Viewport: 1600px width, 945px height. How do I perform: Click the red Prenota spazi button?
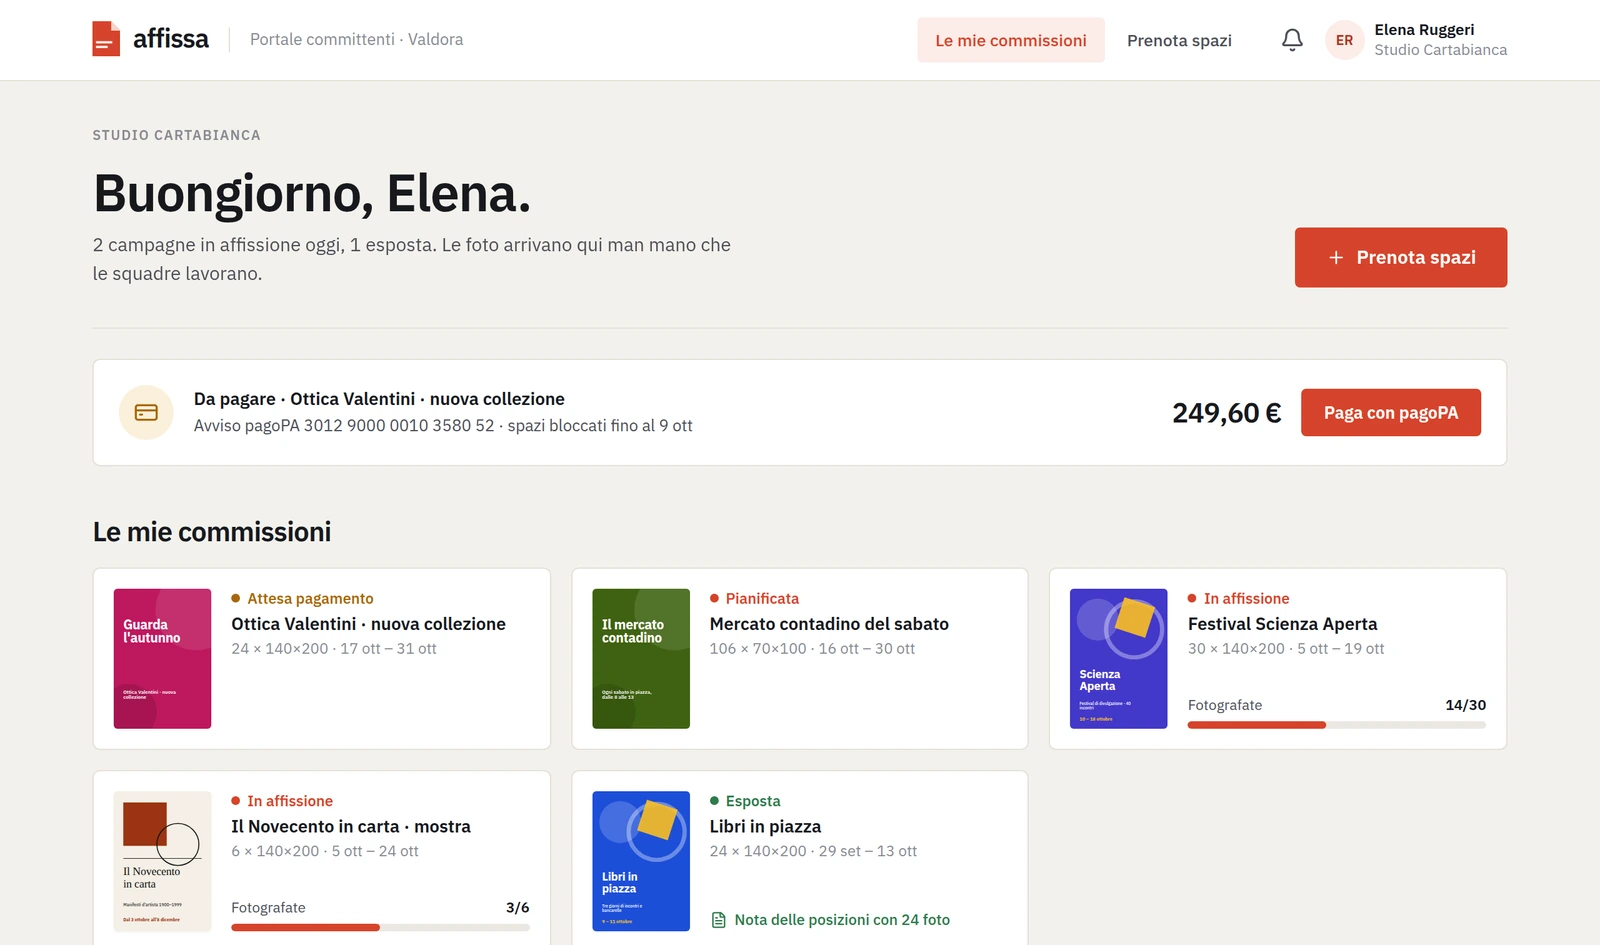pos(1400,258)
